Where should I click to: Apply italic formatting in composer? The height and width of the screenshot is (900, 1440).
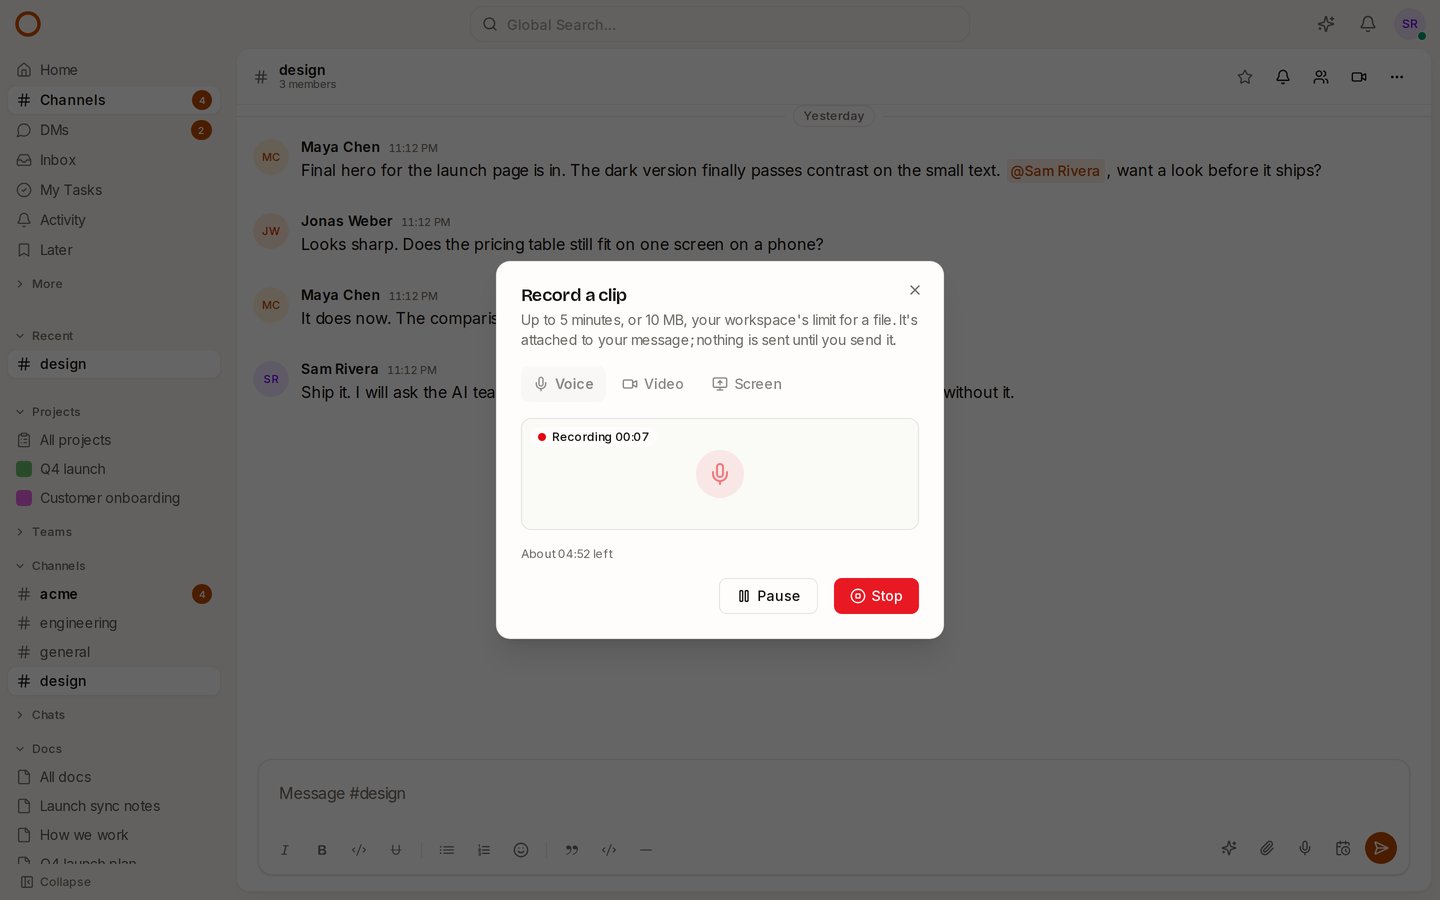pyautogui.click(x=285, y=850)
